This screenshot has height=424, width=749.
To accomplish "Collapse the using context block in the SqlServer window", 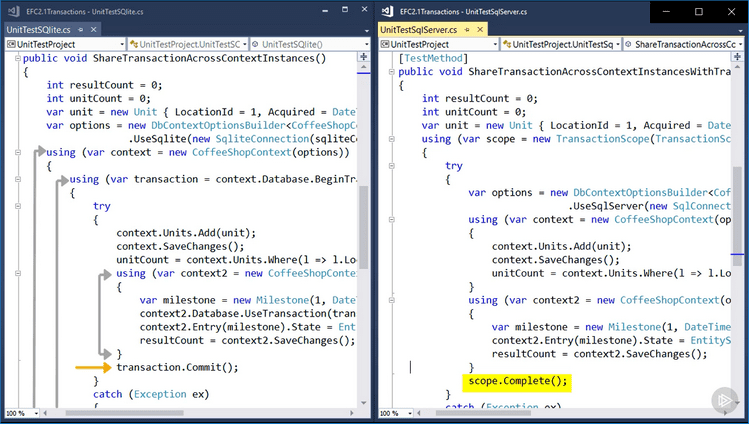I will [x=392, y=220].
